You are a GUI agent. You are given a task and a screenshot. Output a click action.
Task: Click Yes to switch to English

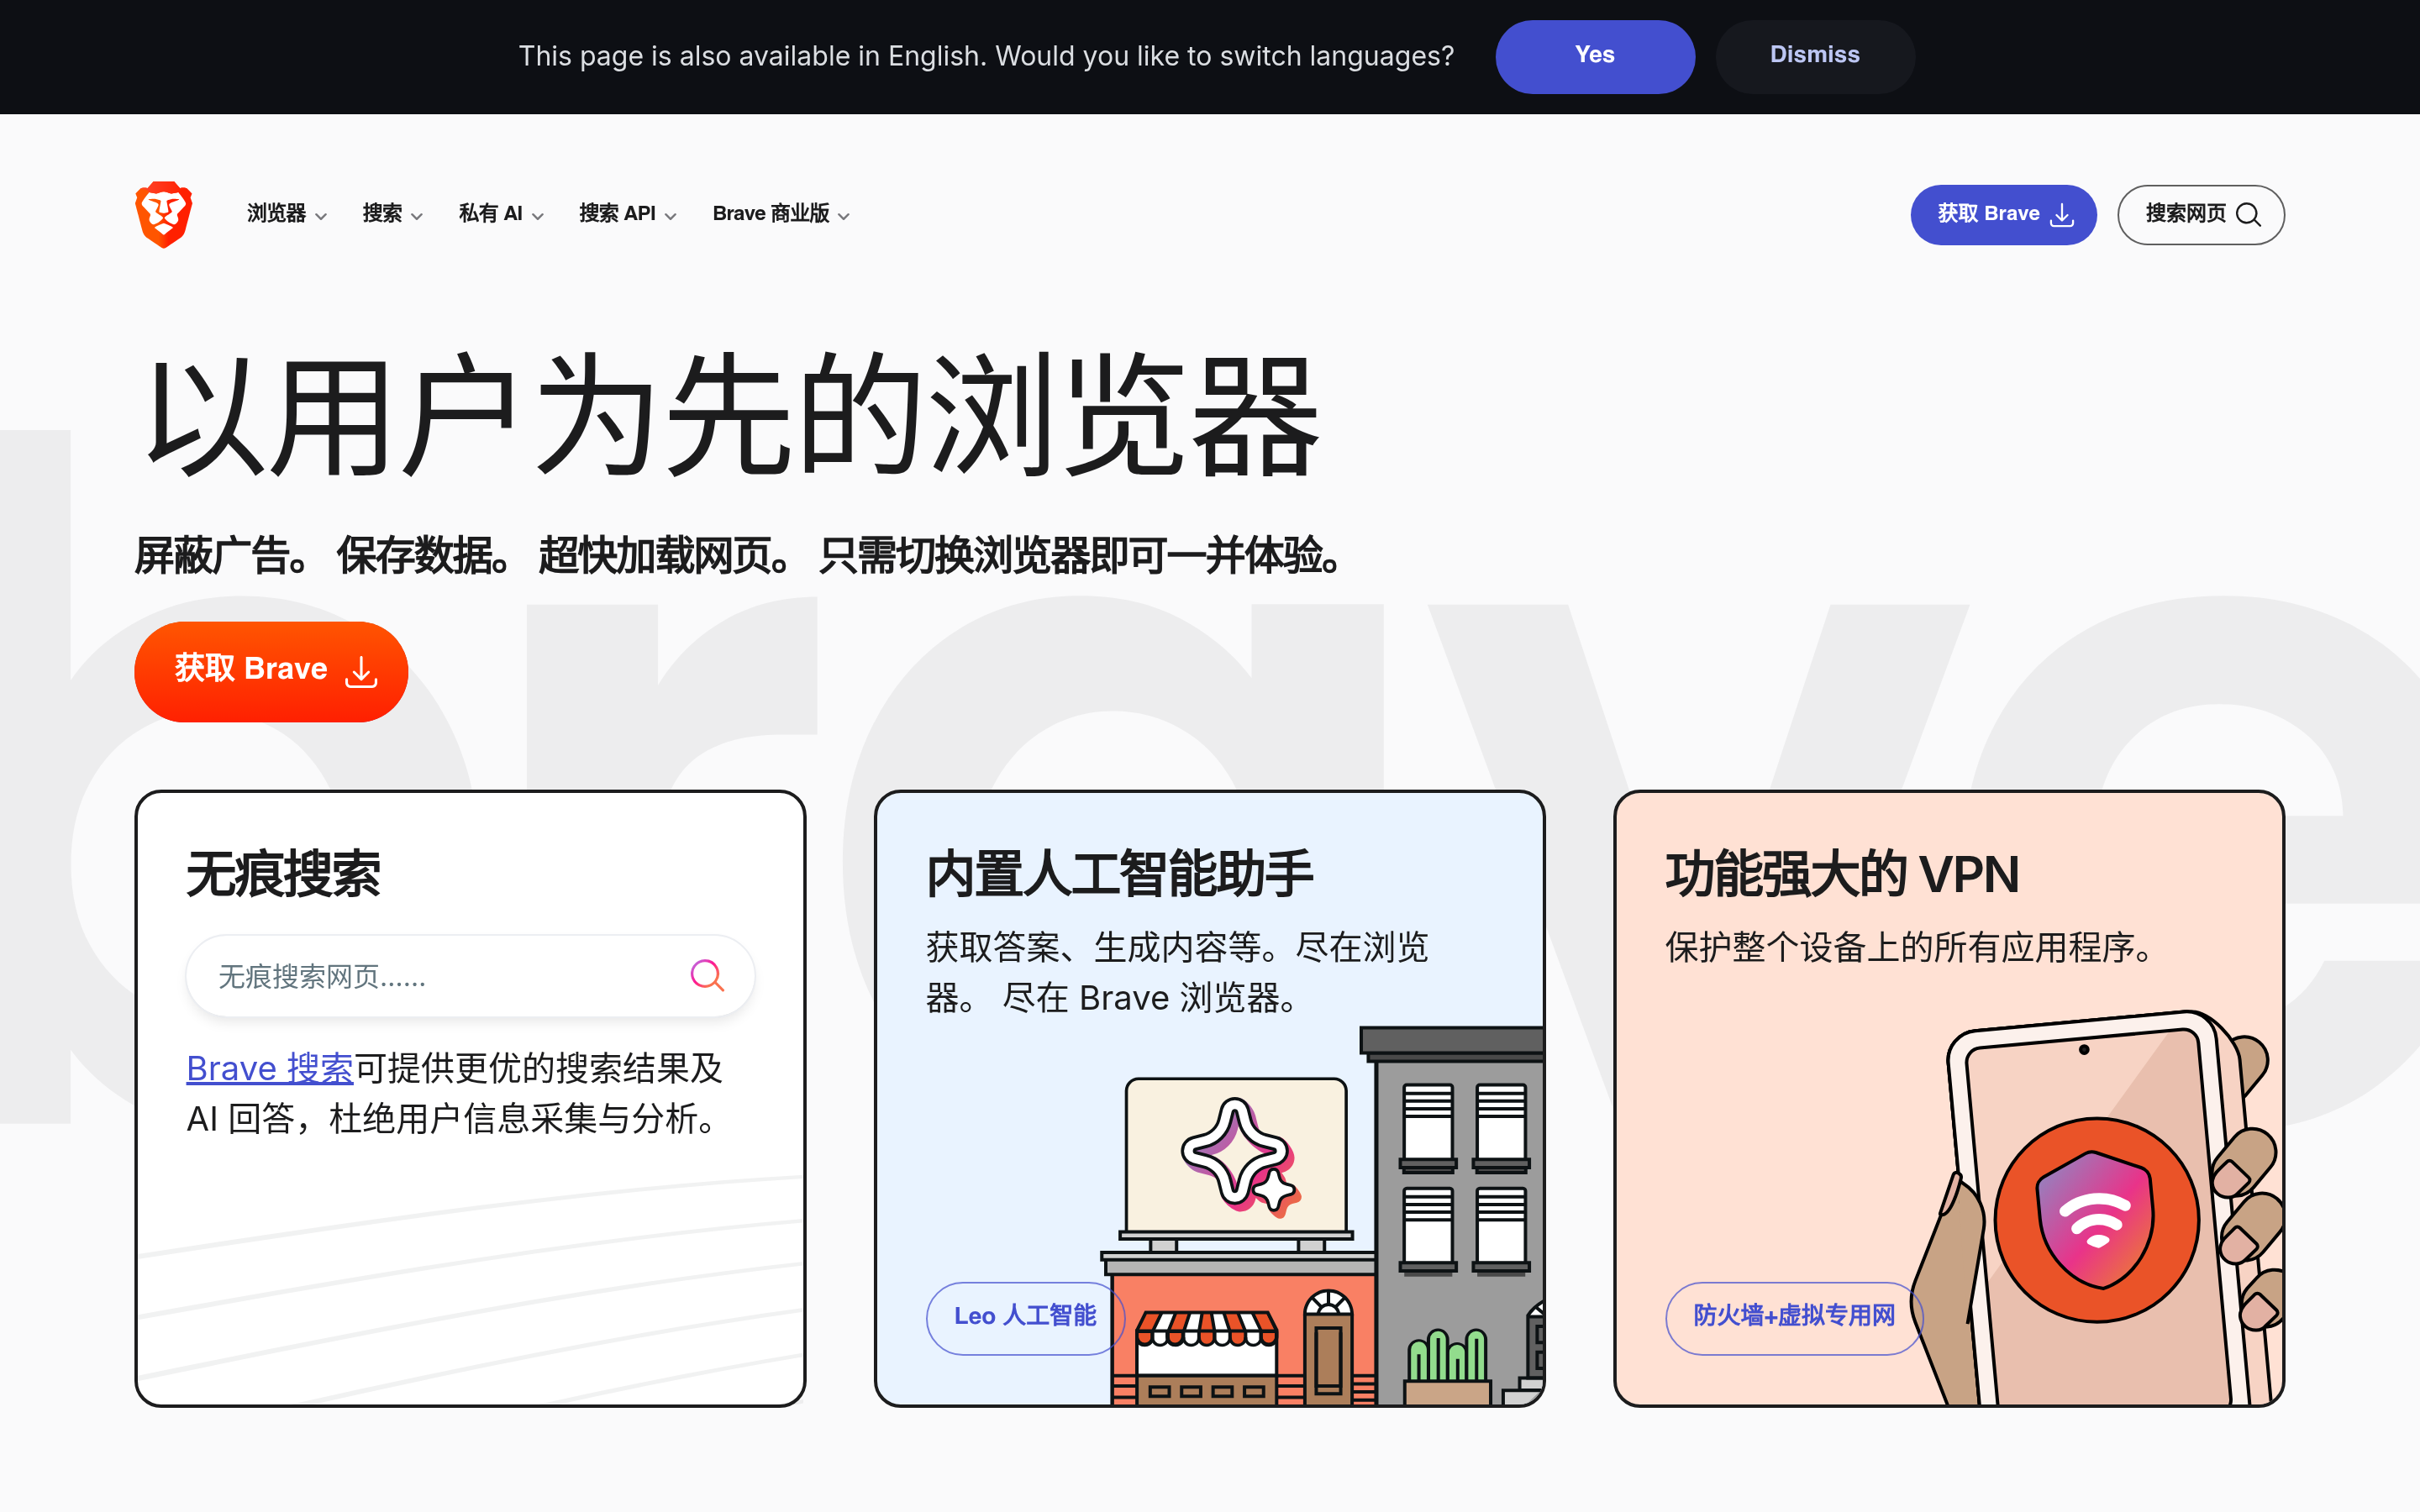[1595, 56]
